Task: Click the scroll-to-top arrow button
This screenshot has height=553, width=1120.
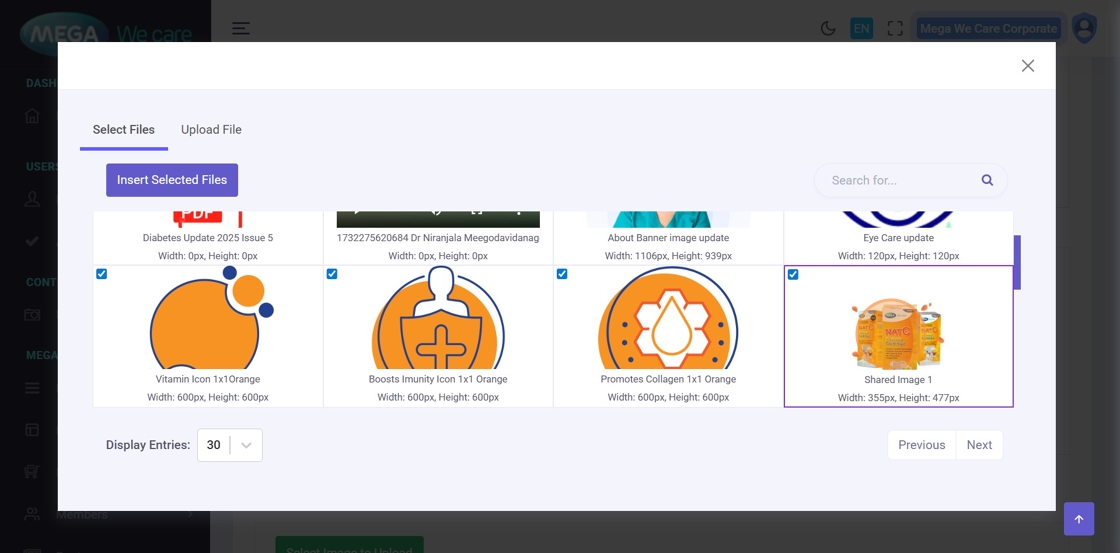Action: (1078, 519)
